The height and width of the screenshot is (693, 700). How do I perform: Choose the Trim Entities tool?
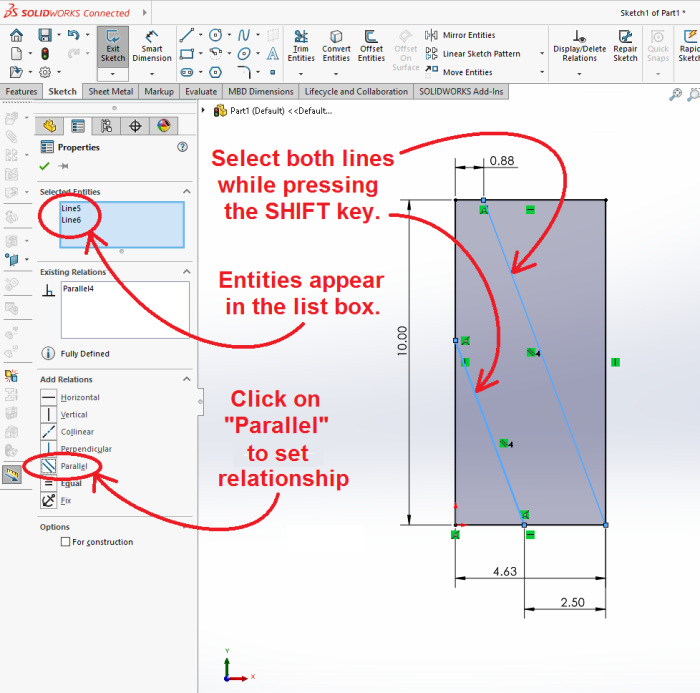pyautogui.click(x=301, y=45)
